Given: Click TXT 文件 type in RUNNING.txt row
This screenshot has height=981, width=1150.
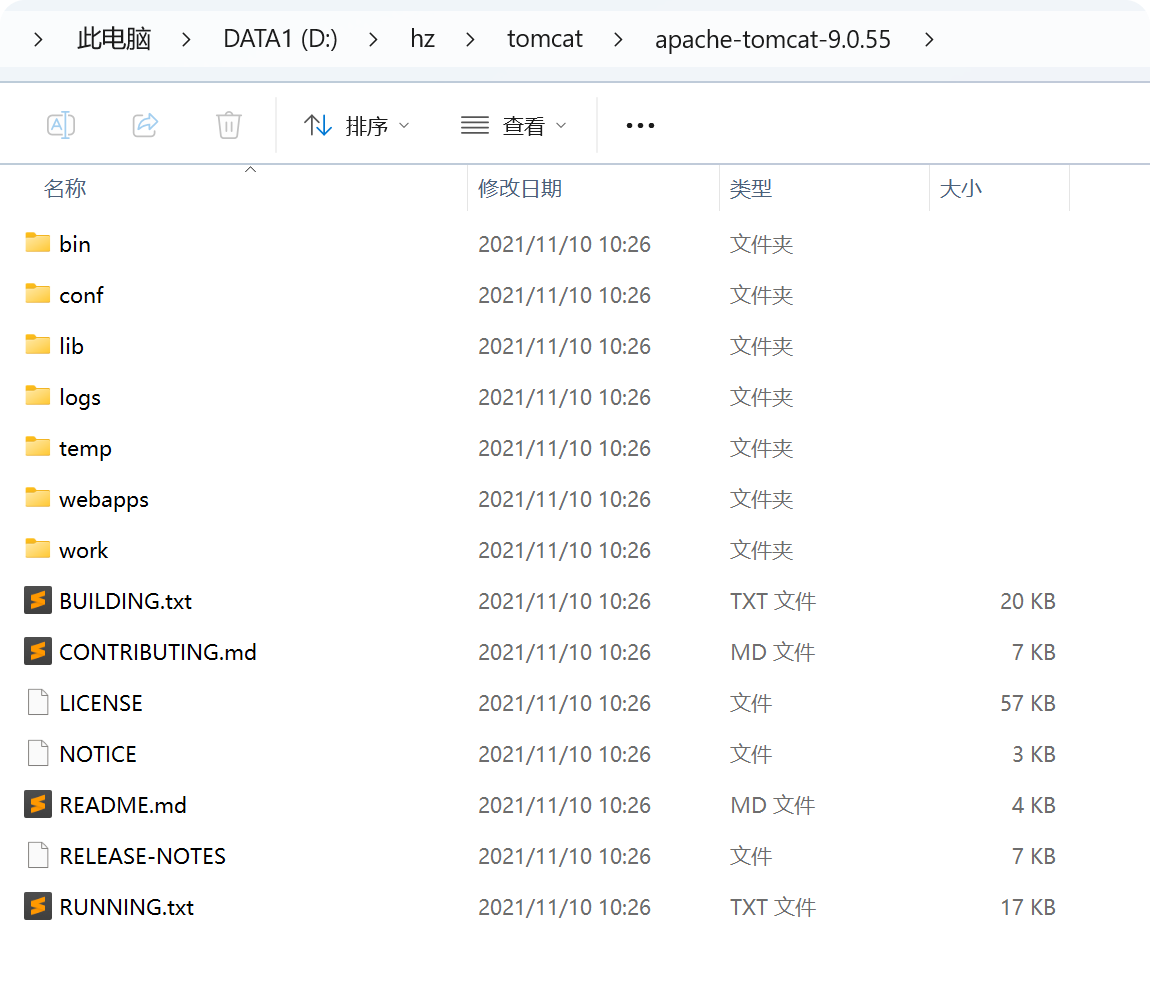Looking at the screenshot, I should [772, 908].
